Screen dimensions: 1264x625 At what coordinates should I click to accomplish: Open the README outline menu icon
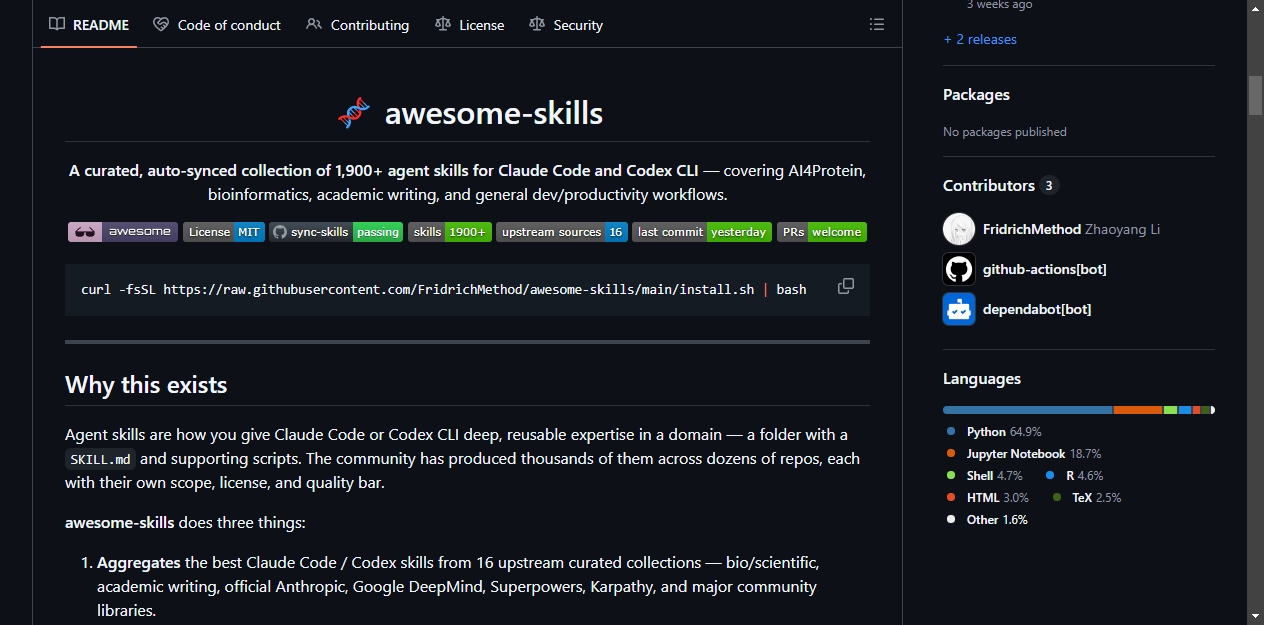click(877, 24)
